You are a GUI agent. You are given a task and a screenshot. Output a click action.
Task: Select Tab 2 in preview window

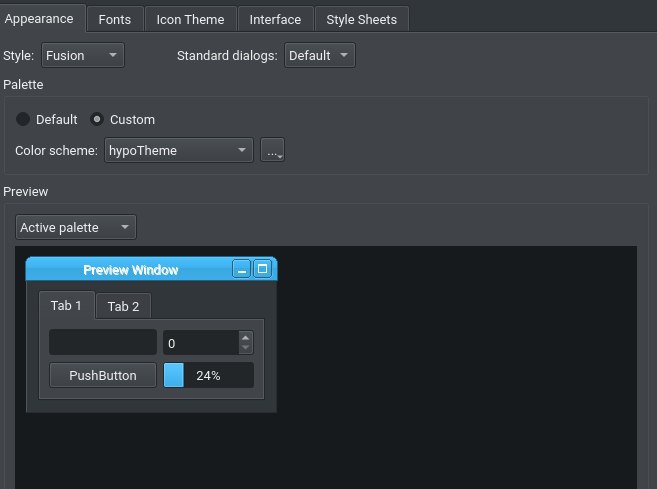(x=123, y=306)
